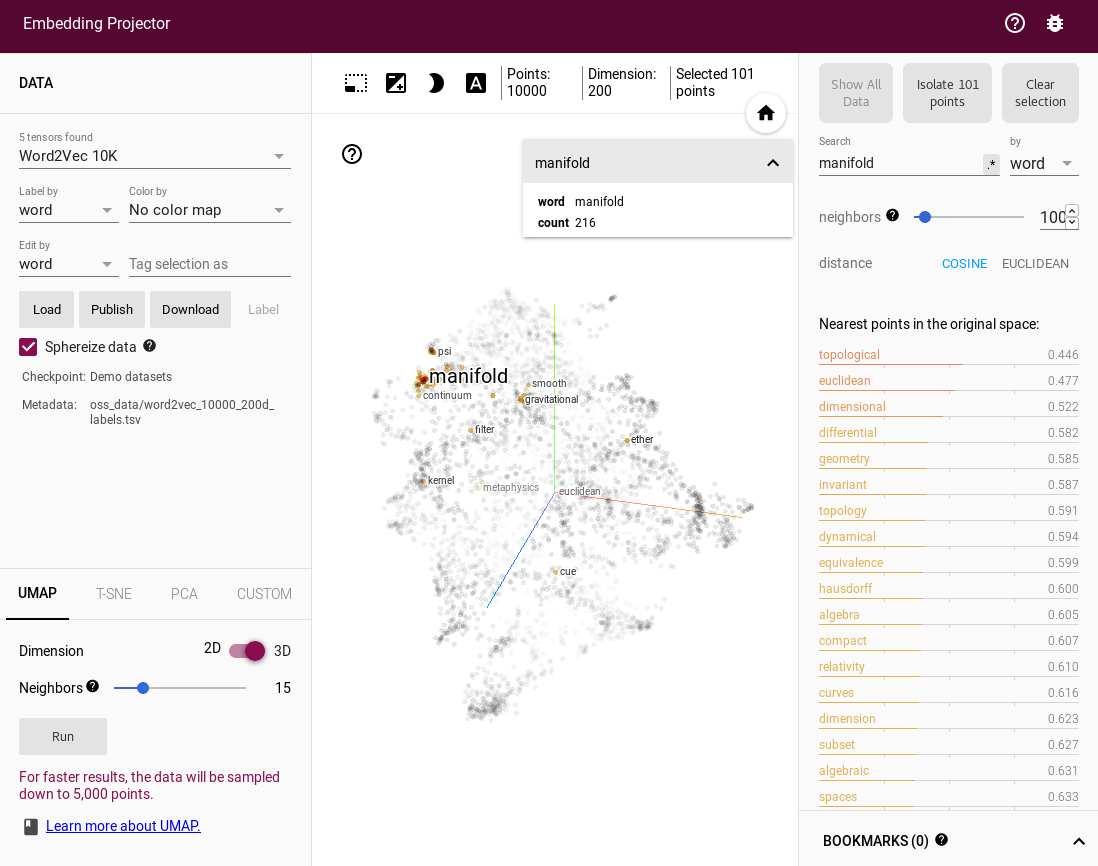Open the Edit by dropdown
This screenshot has height=866, width=1098.
[x=69, y=264]
